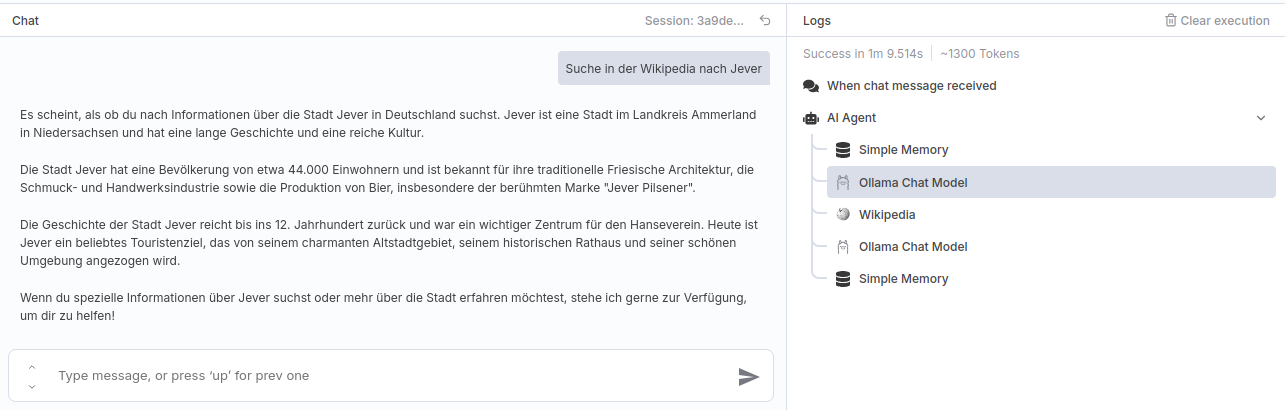The height and width of the screenshot is (410, 1285).
Task: Click the Chat panel header
Action: point(26,20)
